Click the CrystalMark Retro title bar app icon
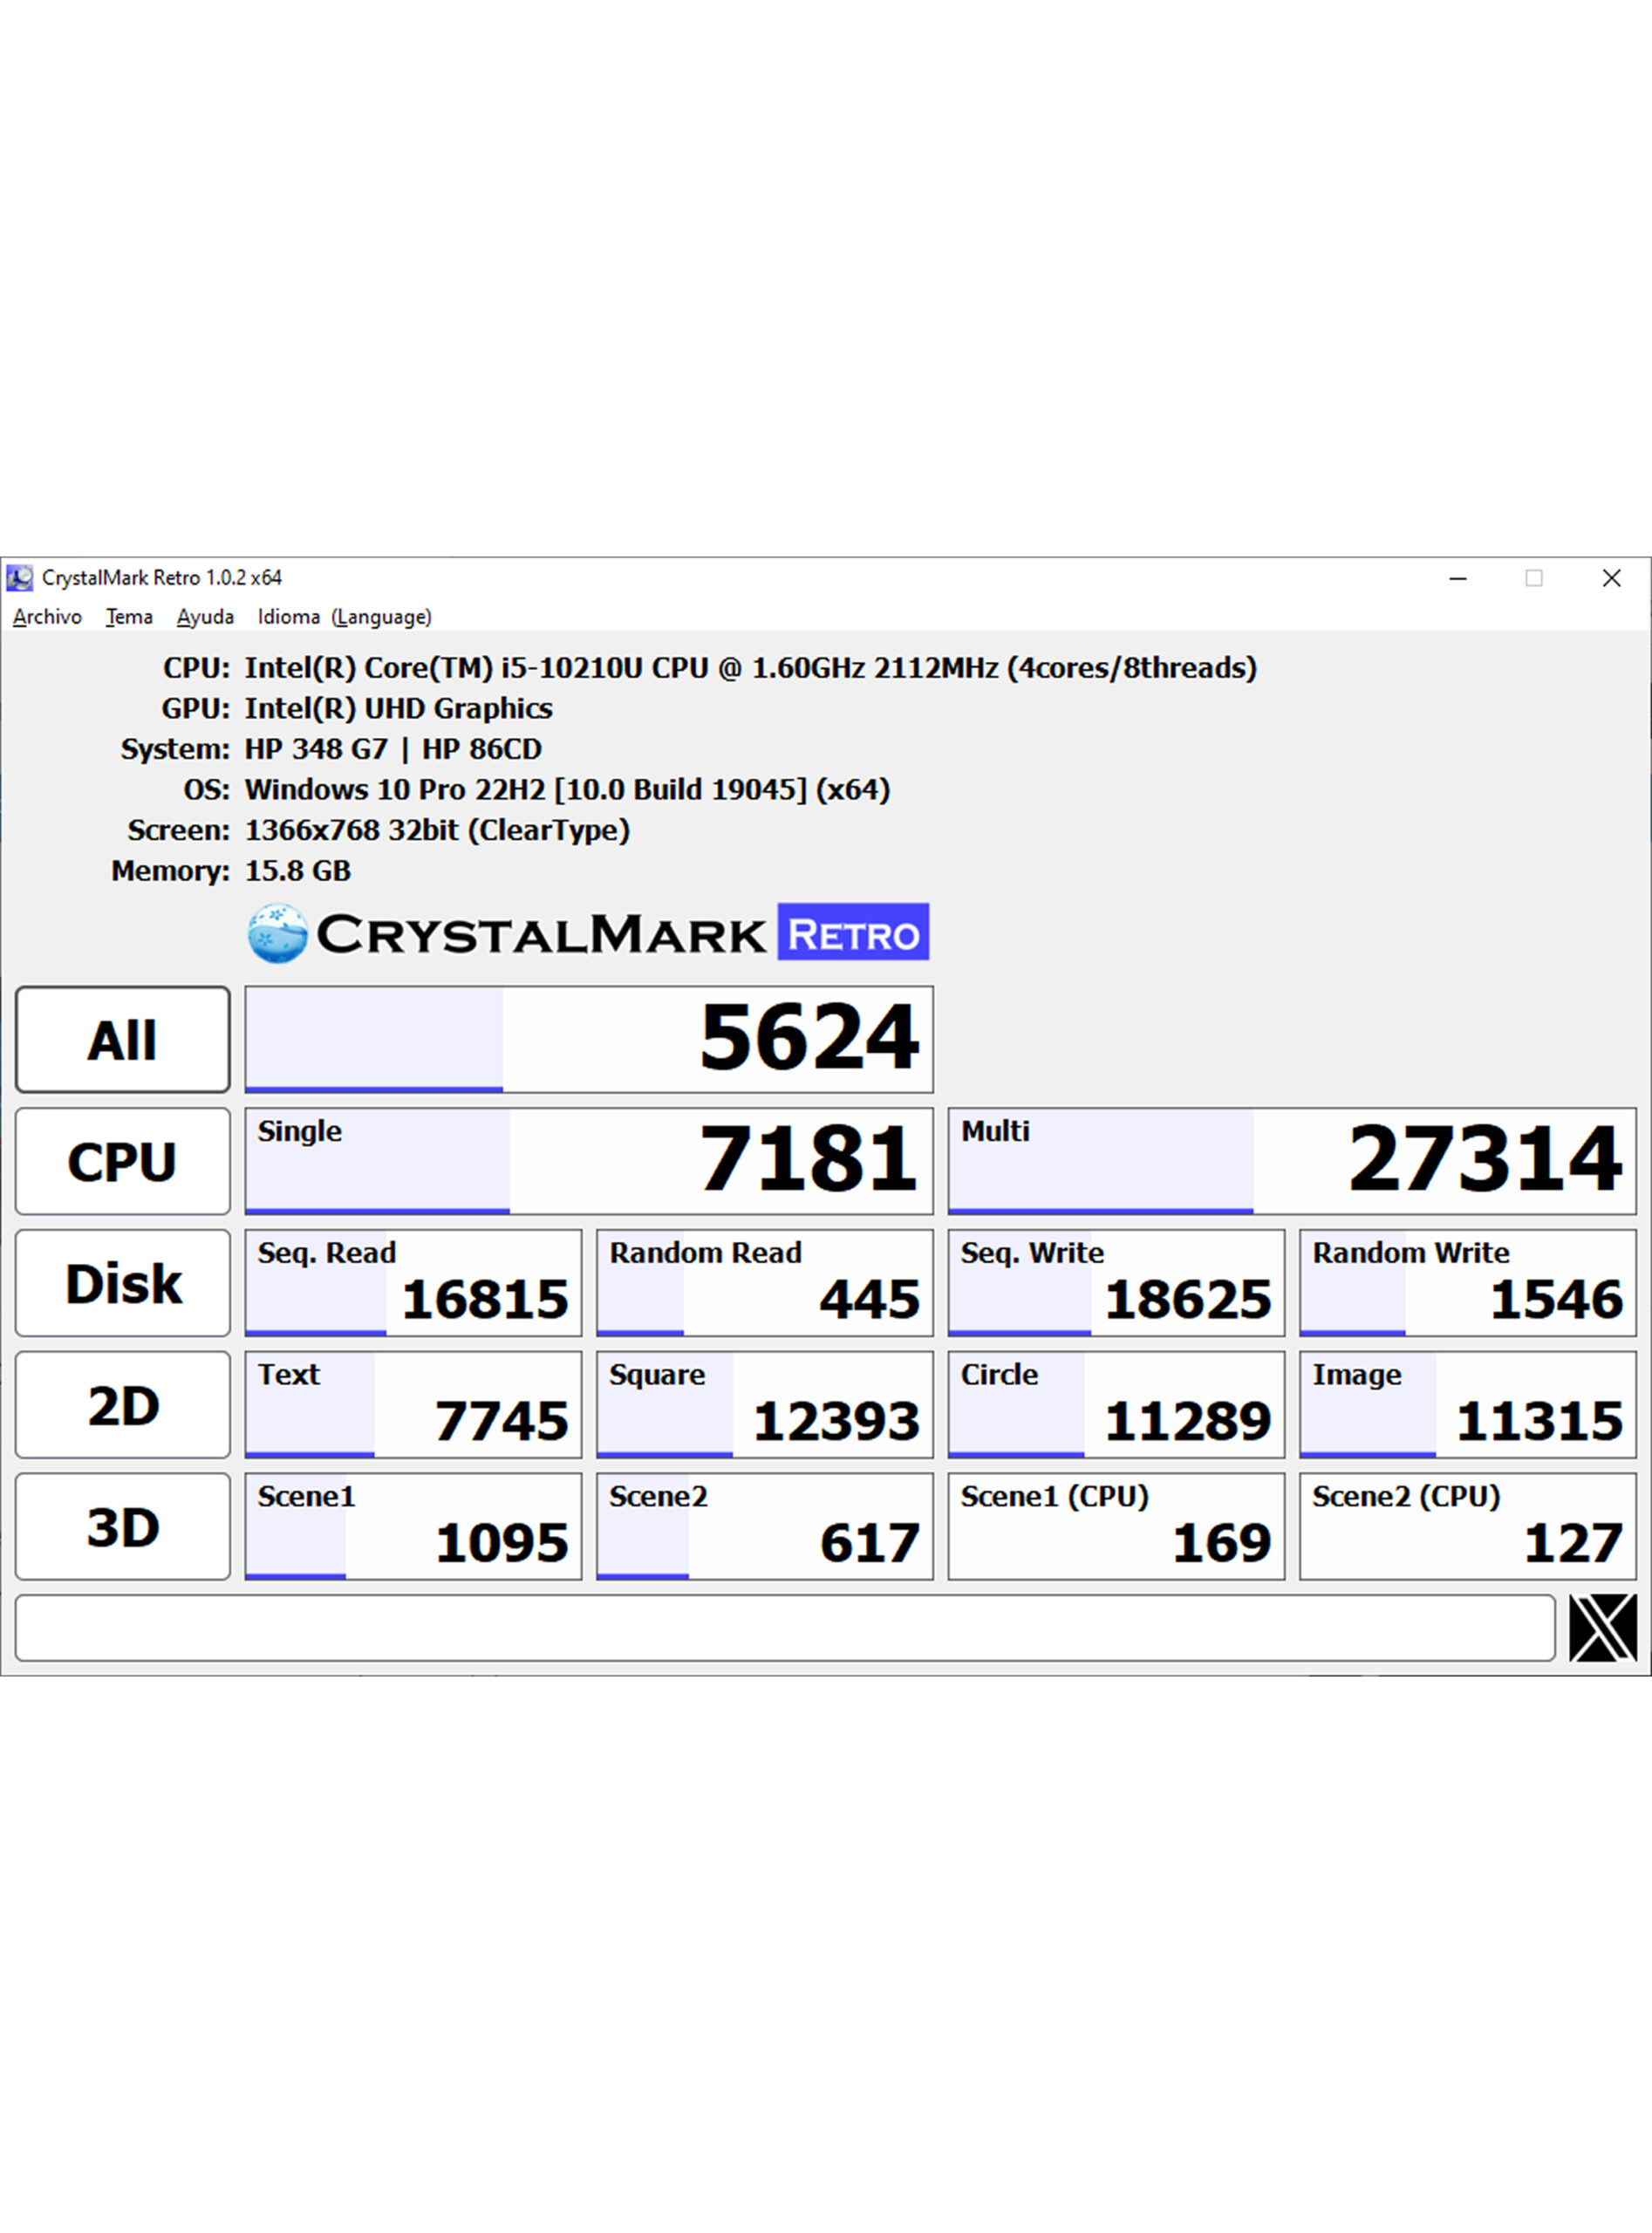Screen dimensions: 1652x2233 [19, 578]
